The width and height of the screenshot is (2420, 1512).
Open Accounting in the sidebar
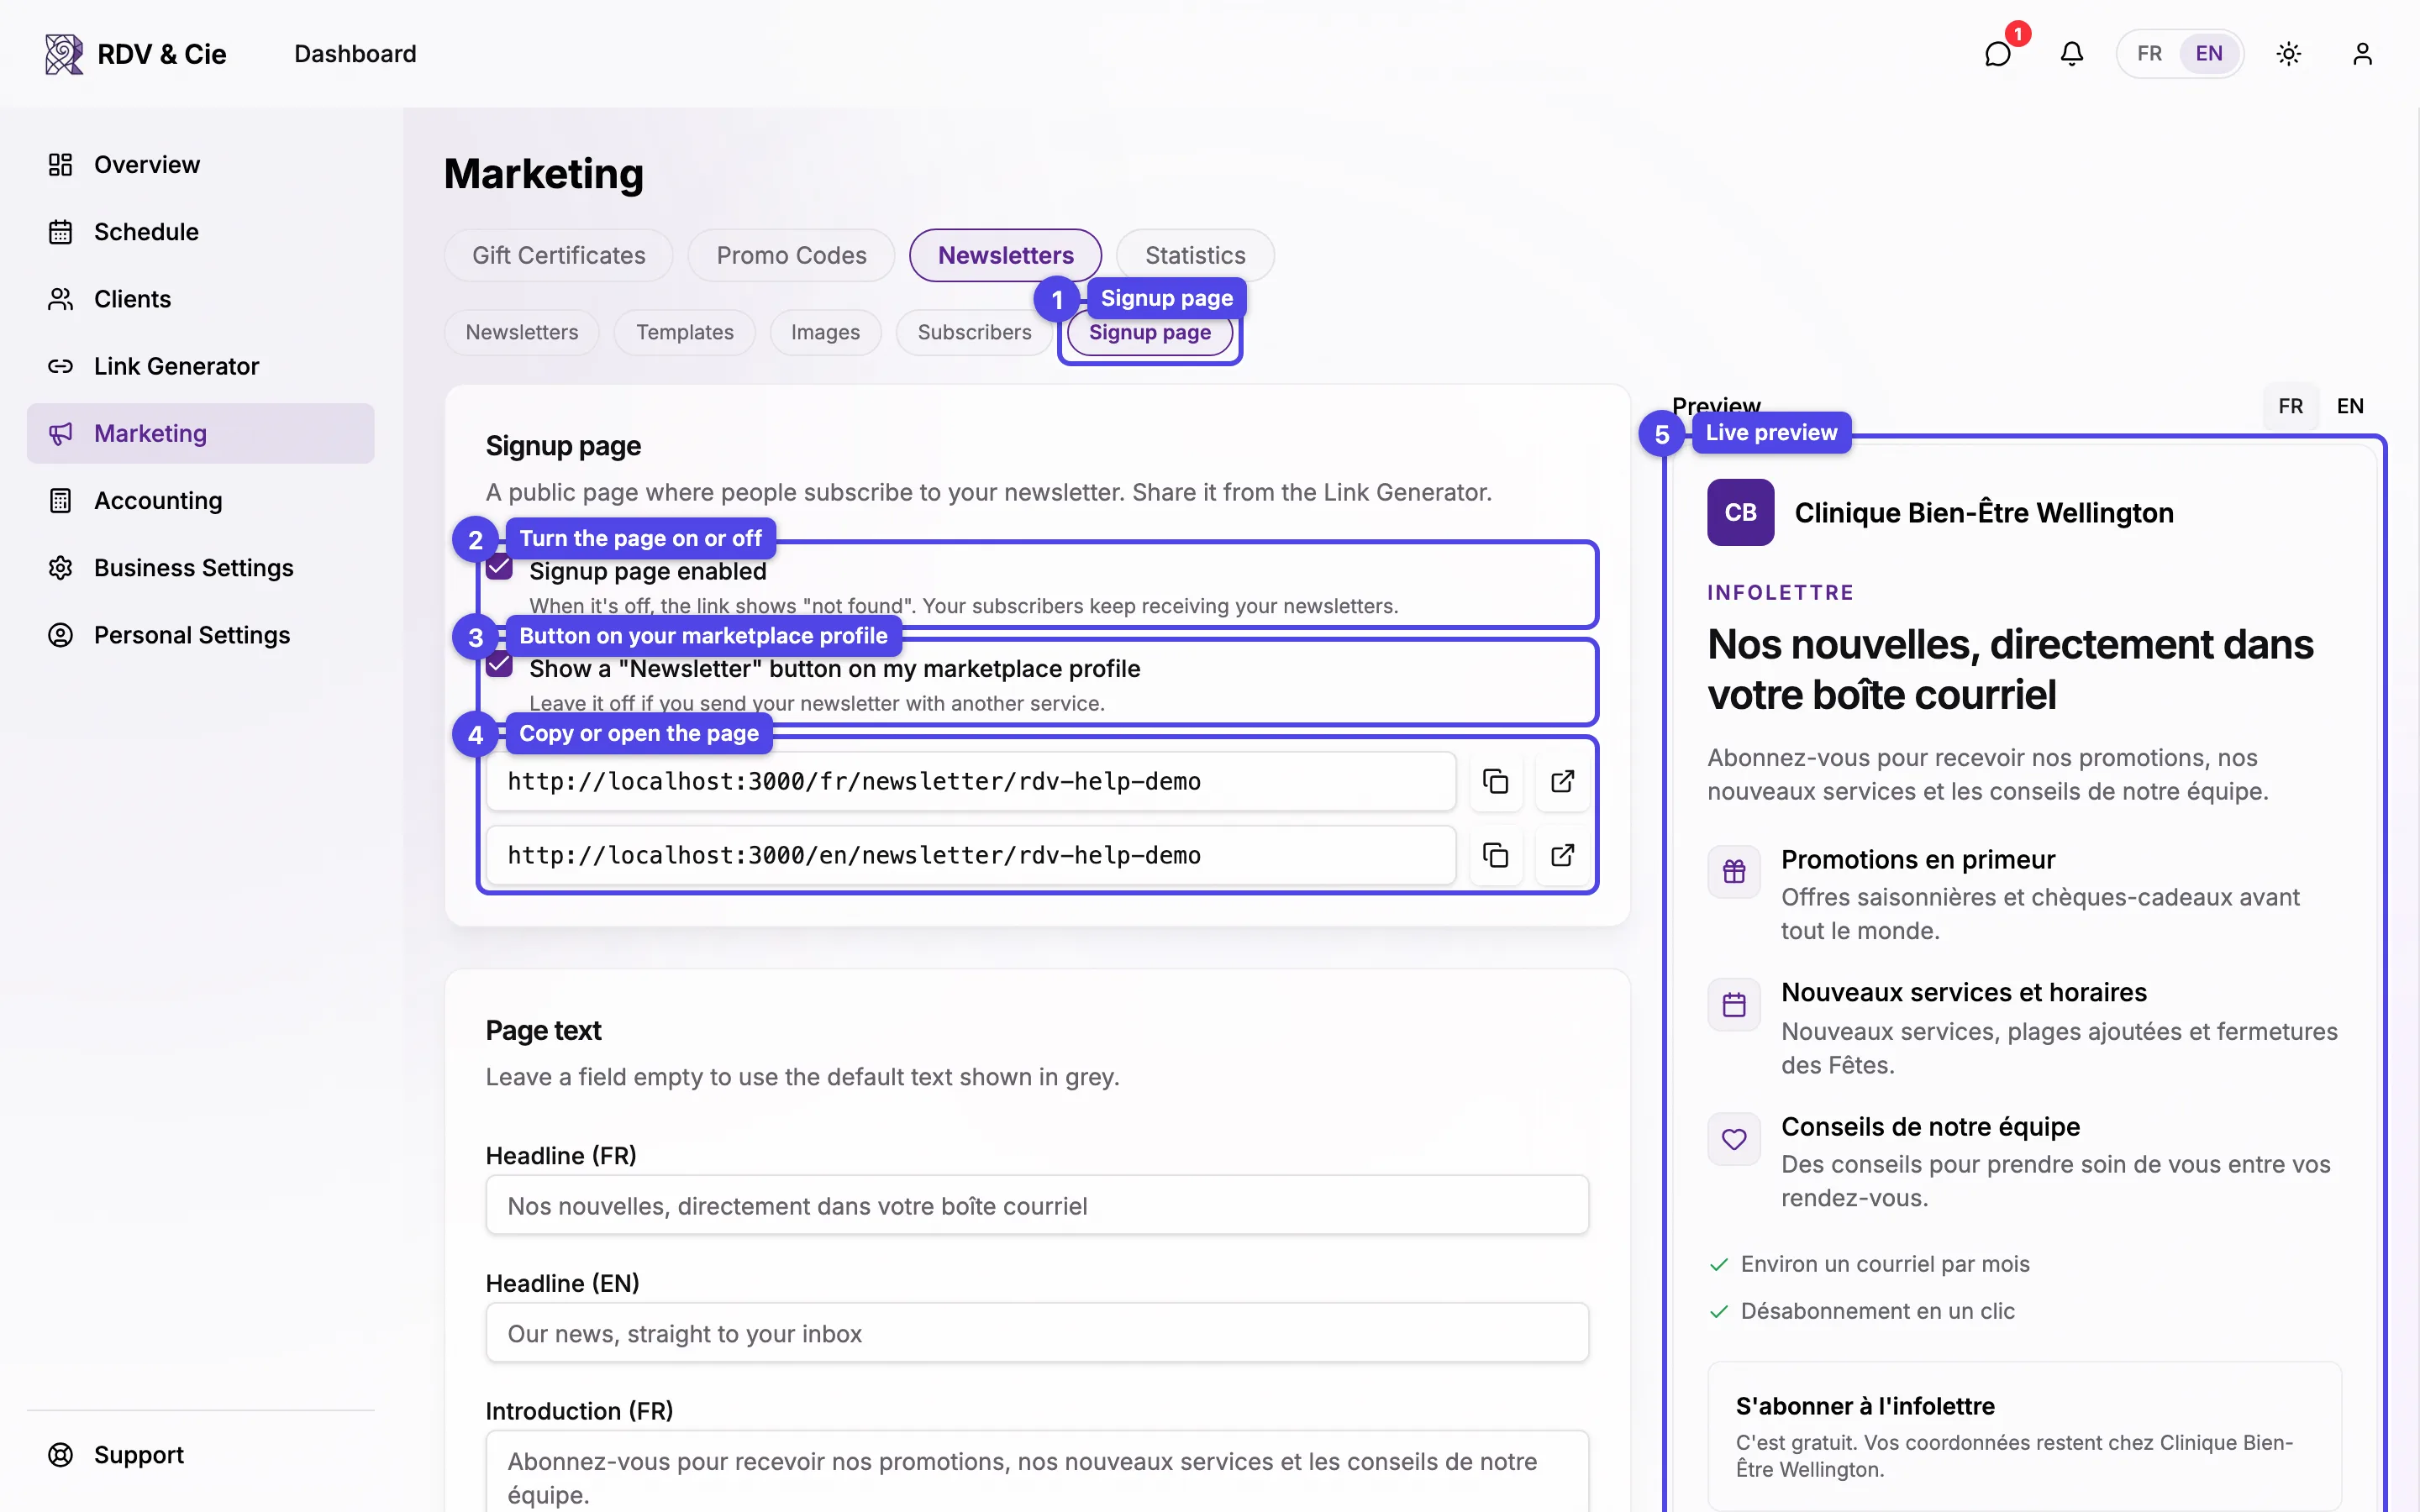tap(200, 500)
